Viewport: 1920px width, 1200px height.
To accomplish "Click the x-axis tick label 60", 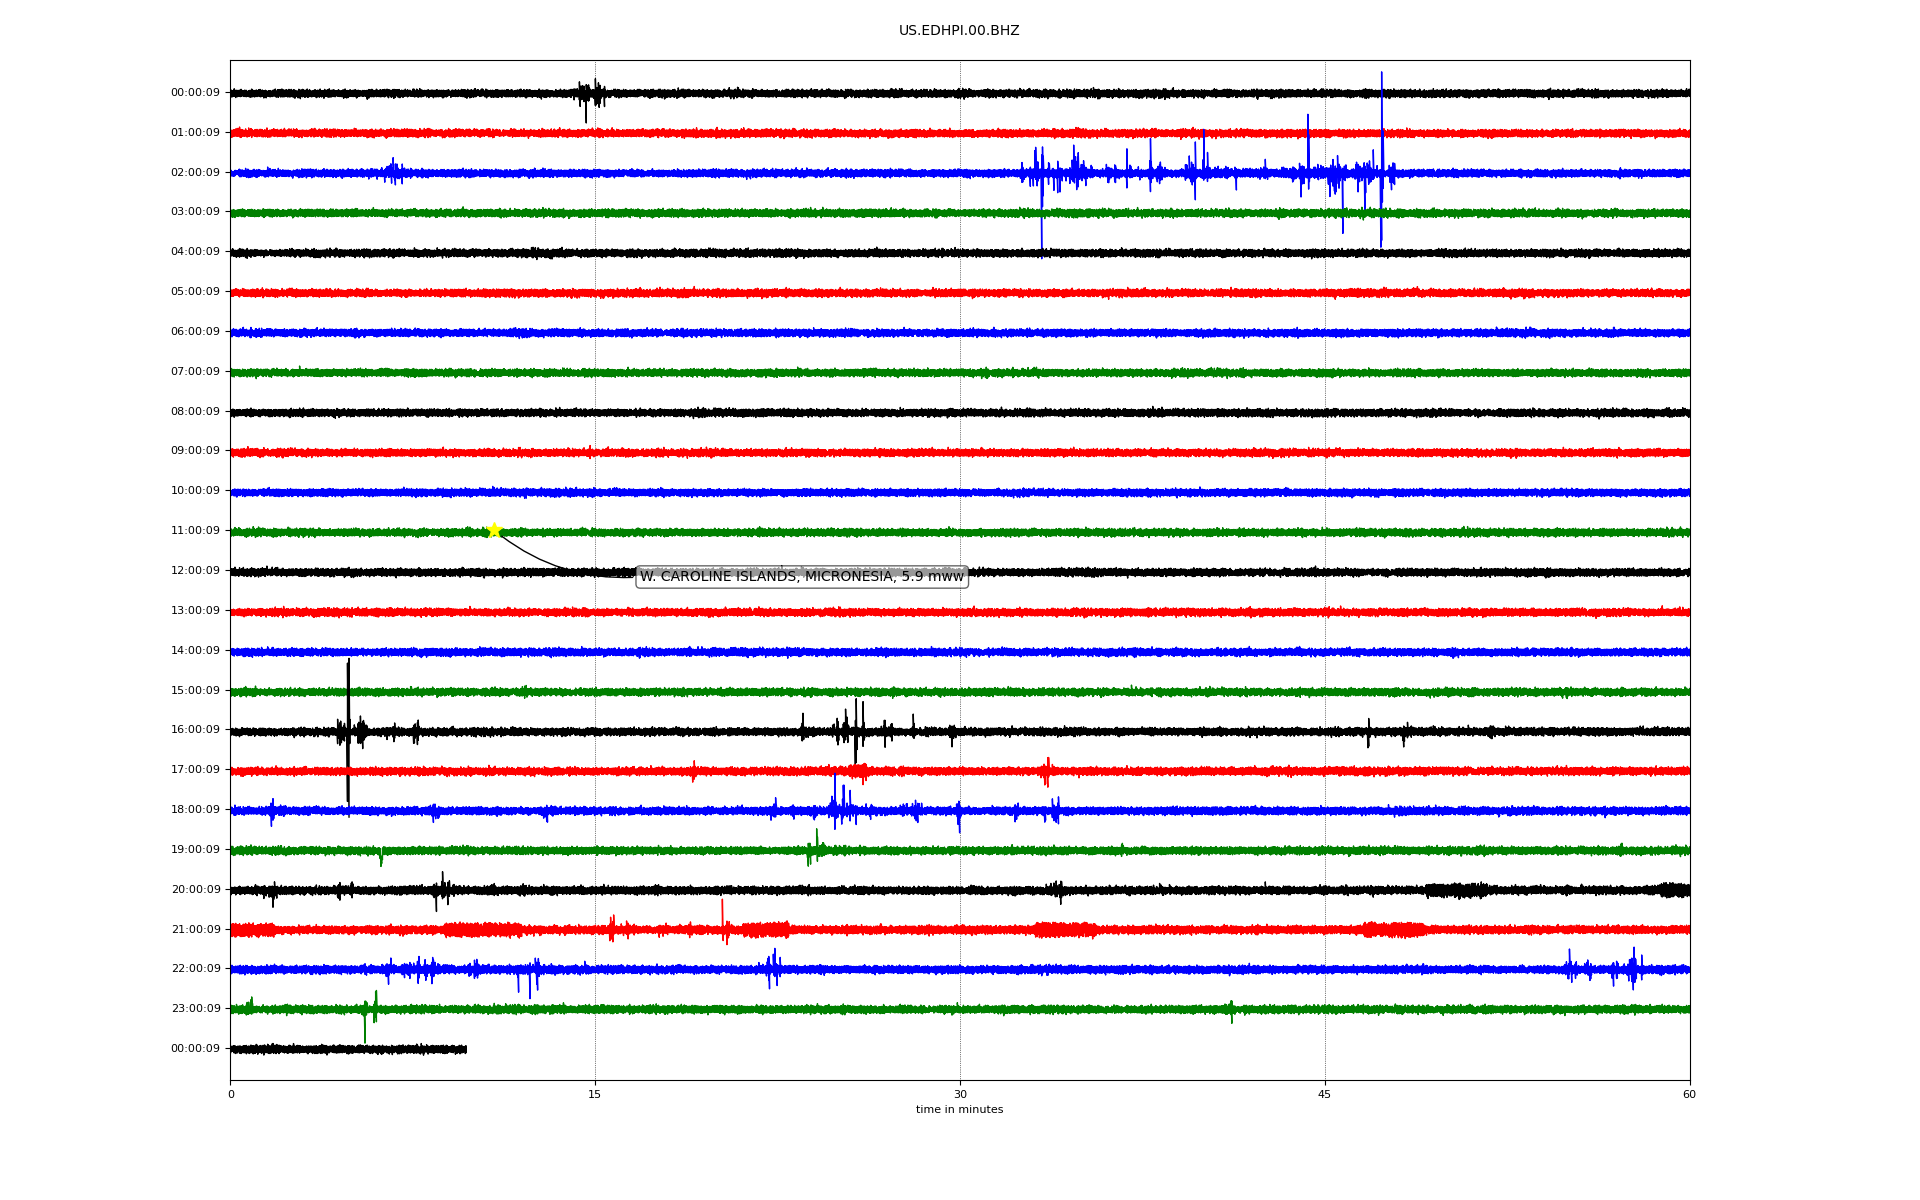I will coord(1689,1094).
